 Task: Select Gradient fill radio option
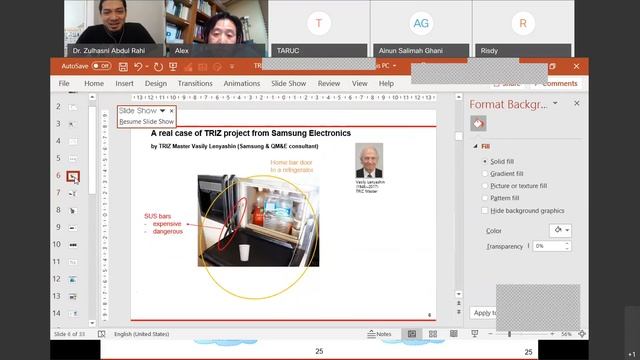tap(484, 173)
